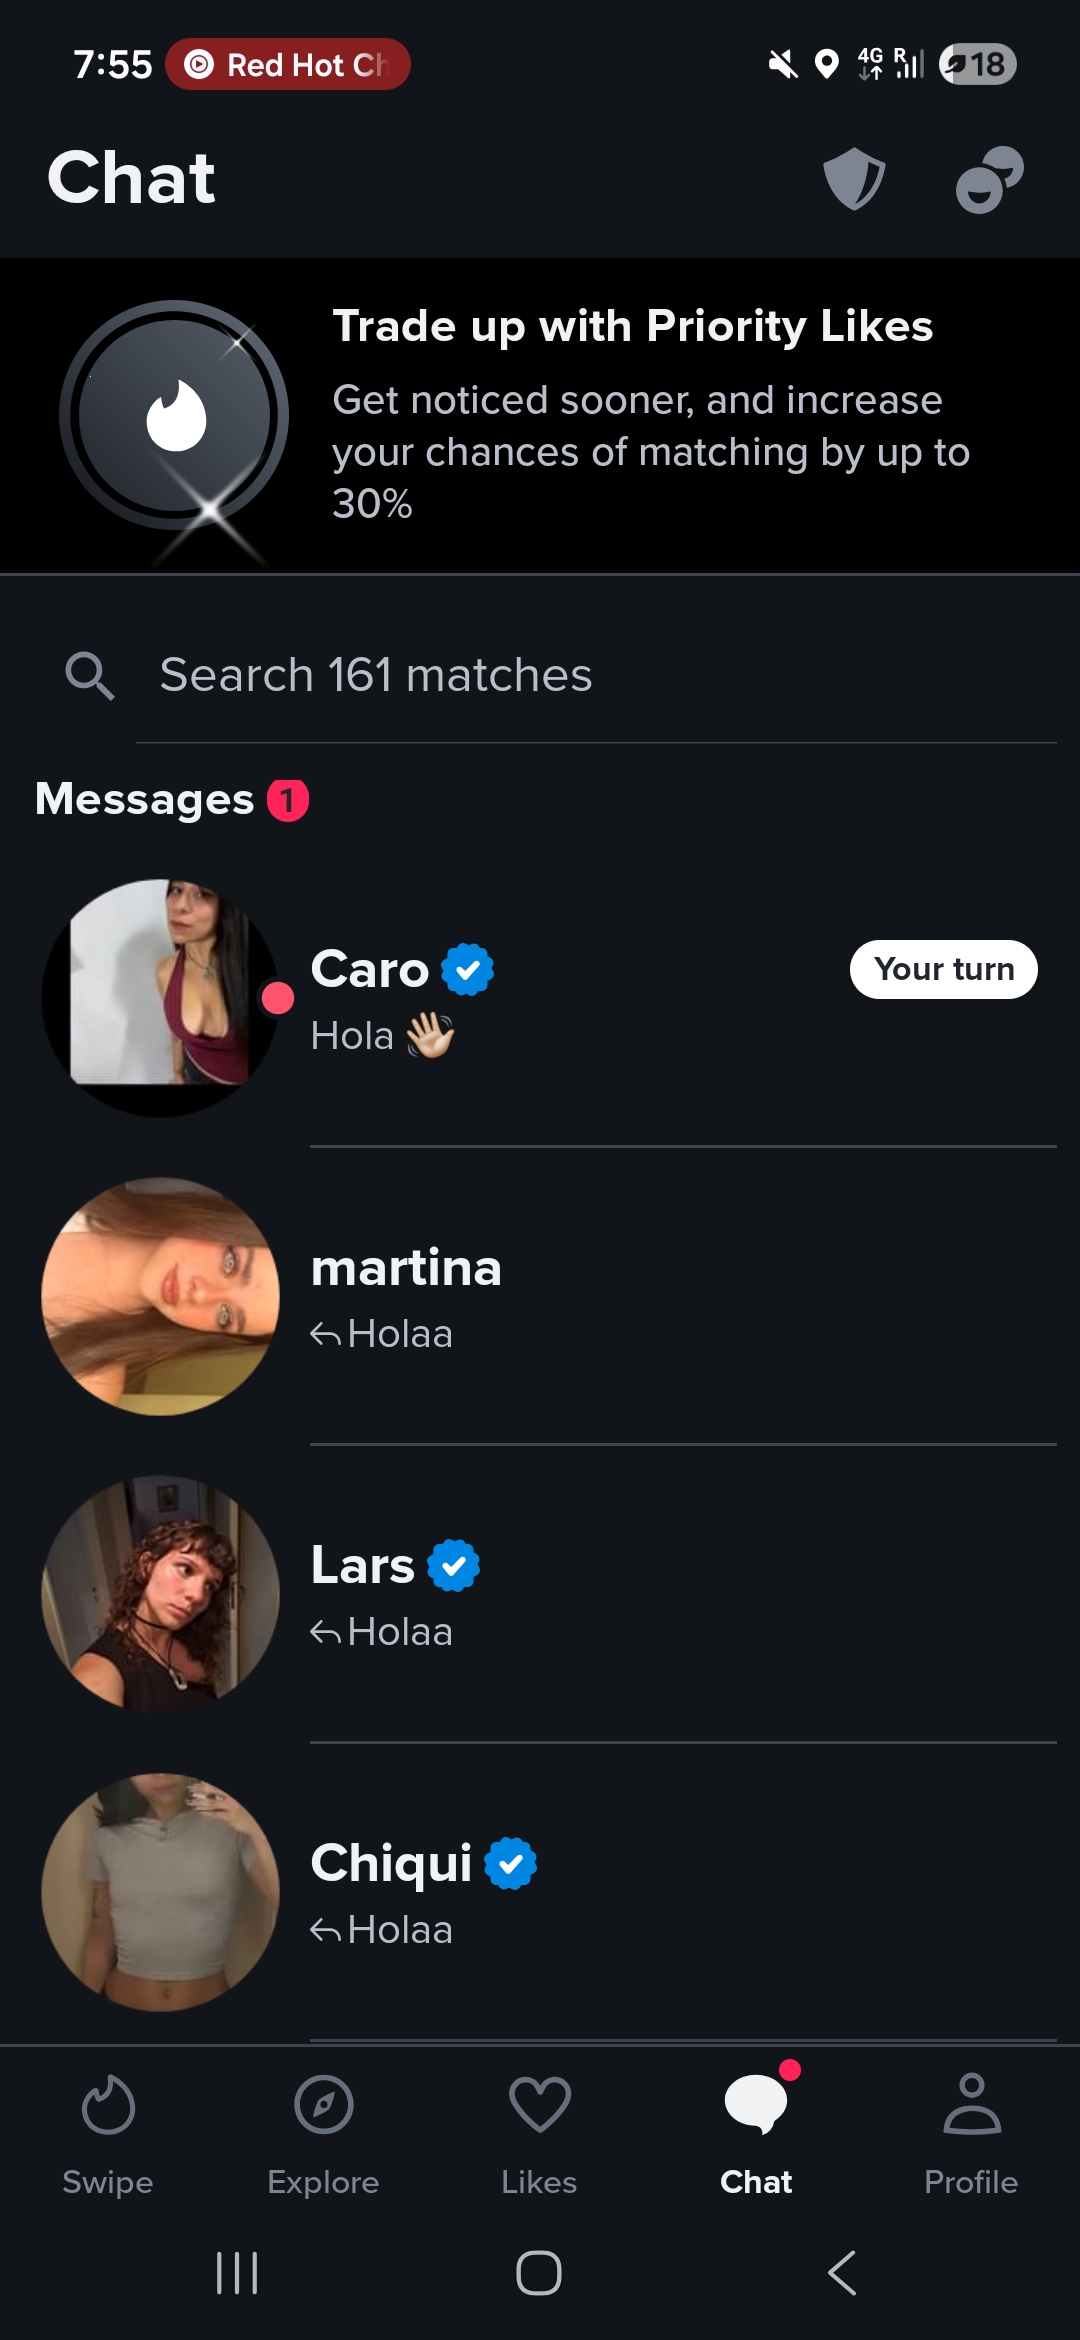Select the Messages unread counter badge

coord(287,797)
